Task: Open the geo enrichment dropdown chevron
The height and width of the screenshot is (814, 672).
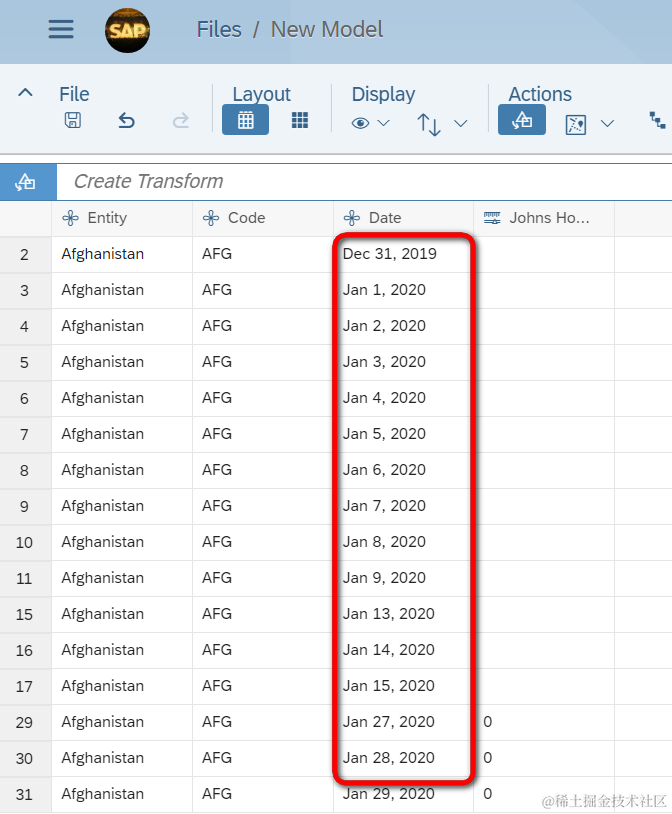Action: (607, 124)
